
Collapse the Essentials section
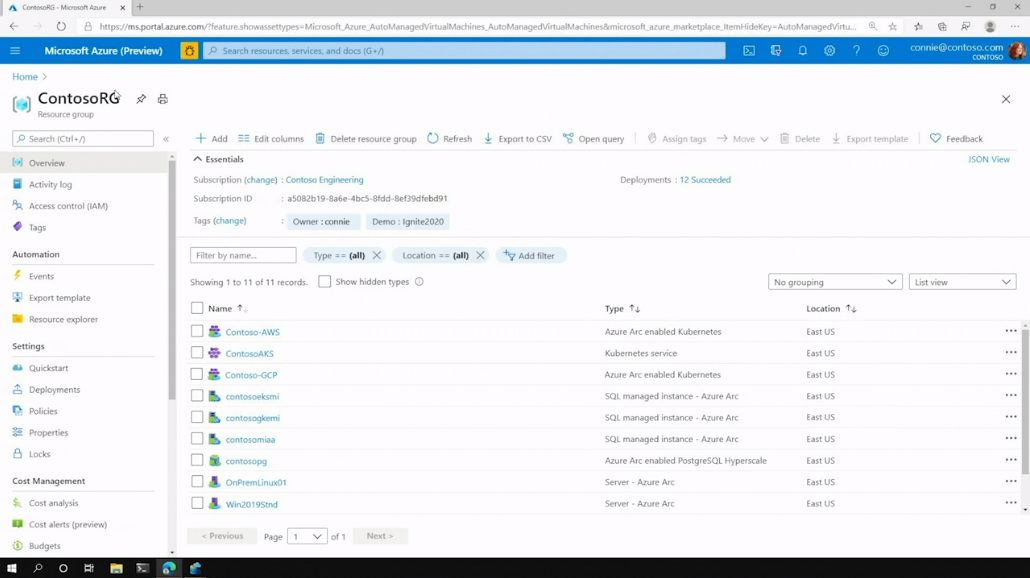point(198,159)
